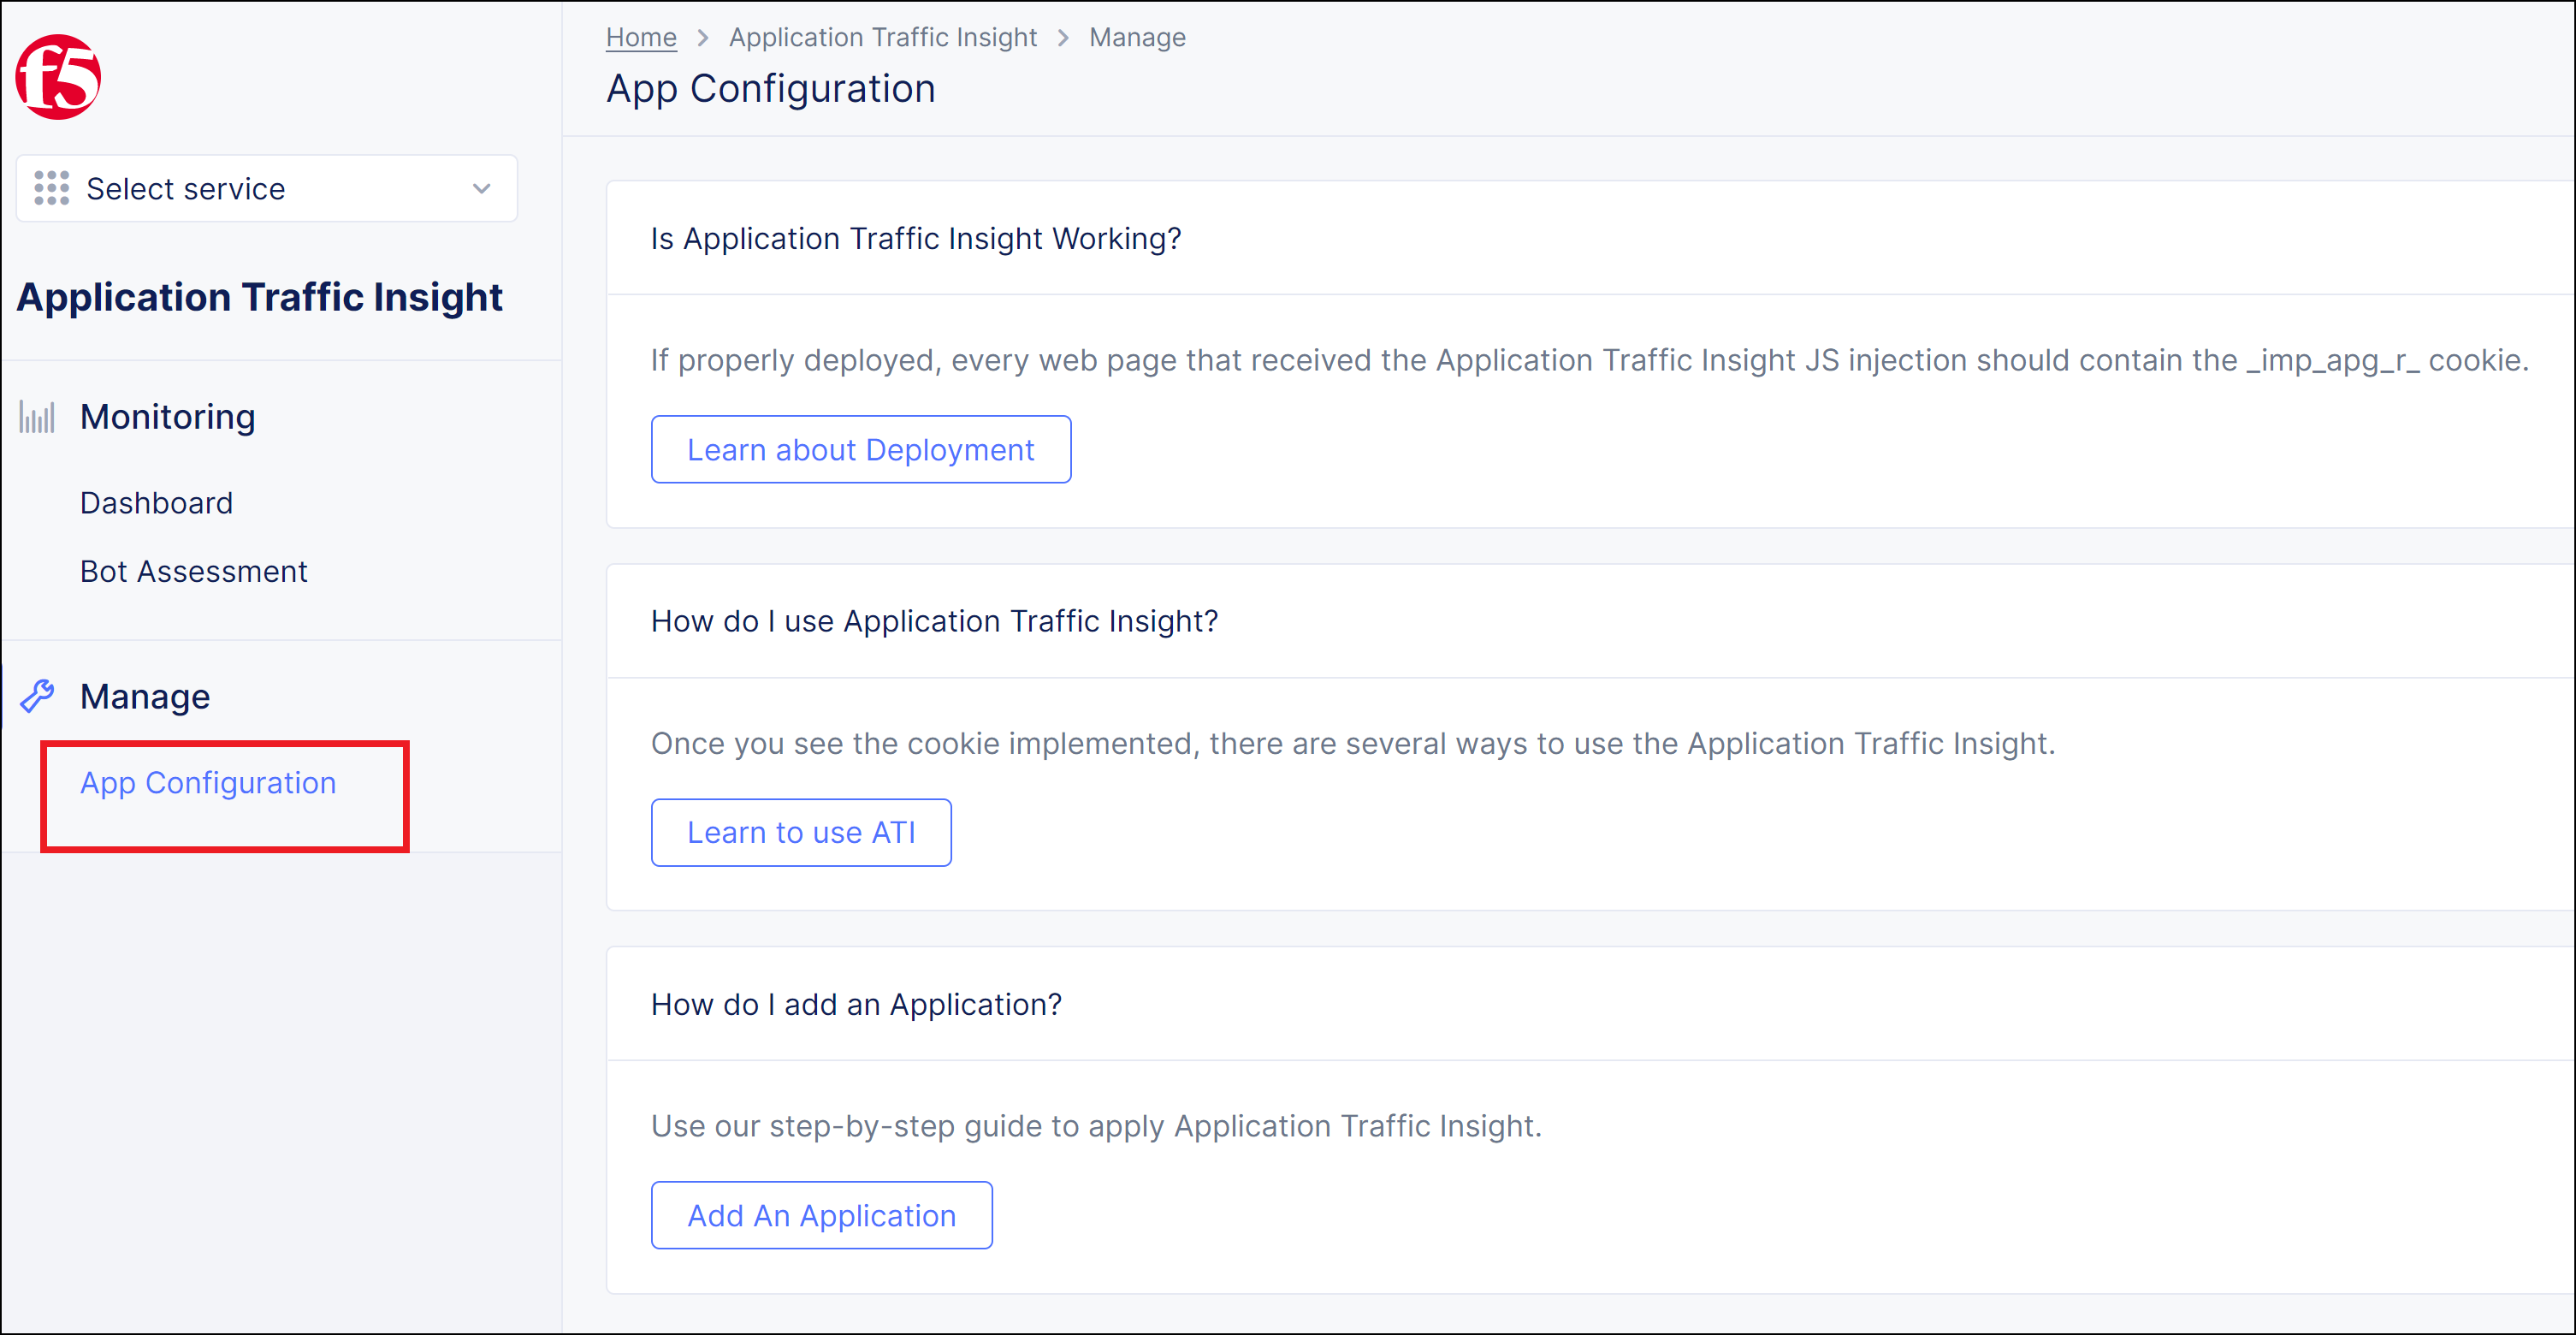Click the Learn about Deployment button
Screen dimensions: 2576x1335
(x=860, y=449)
